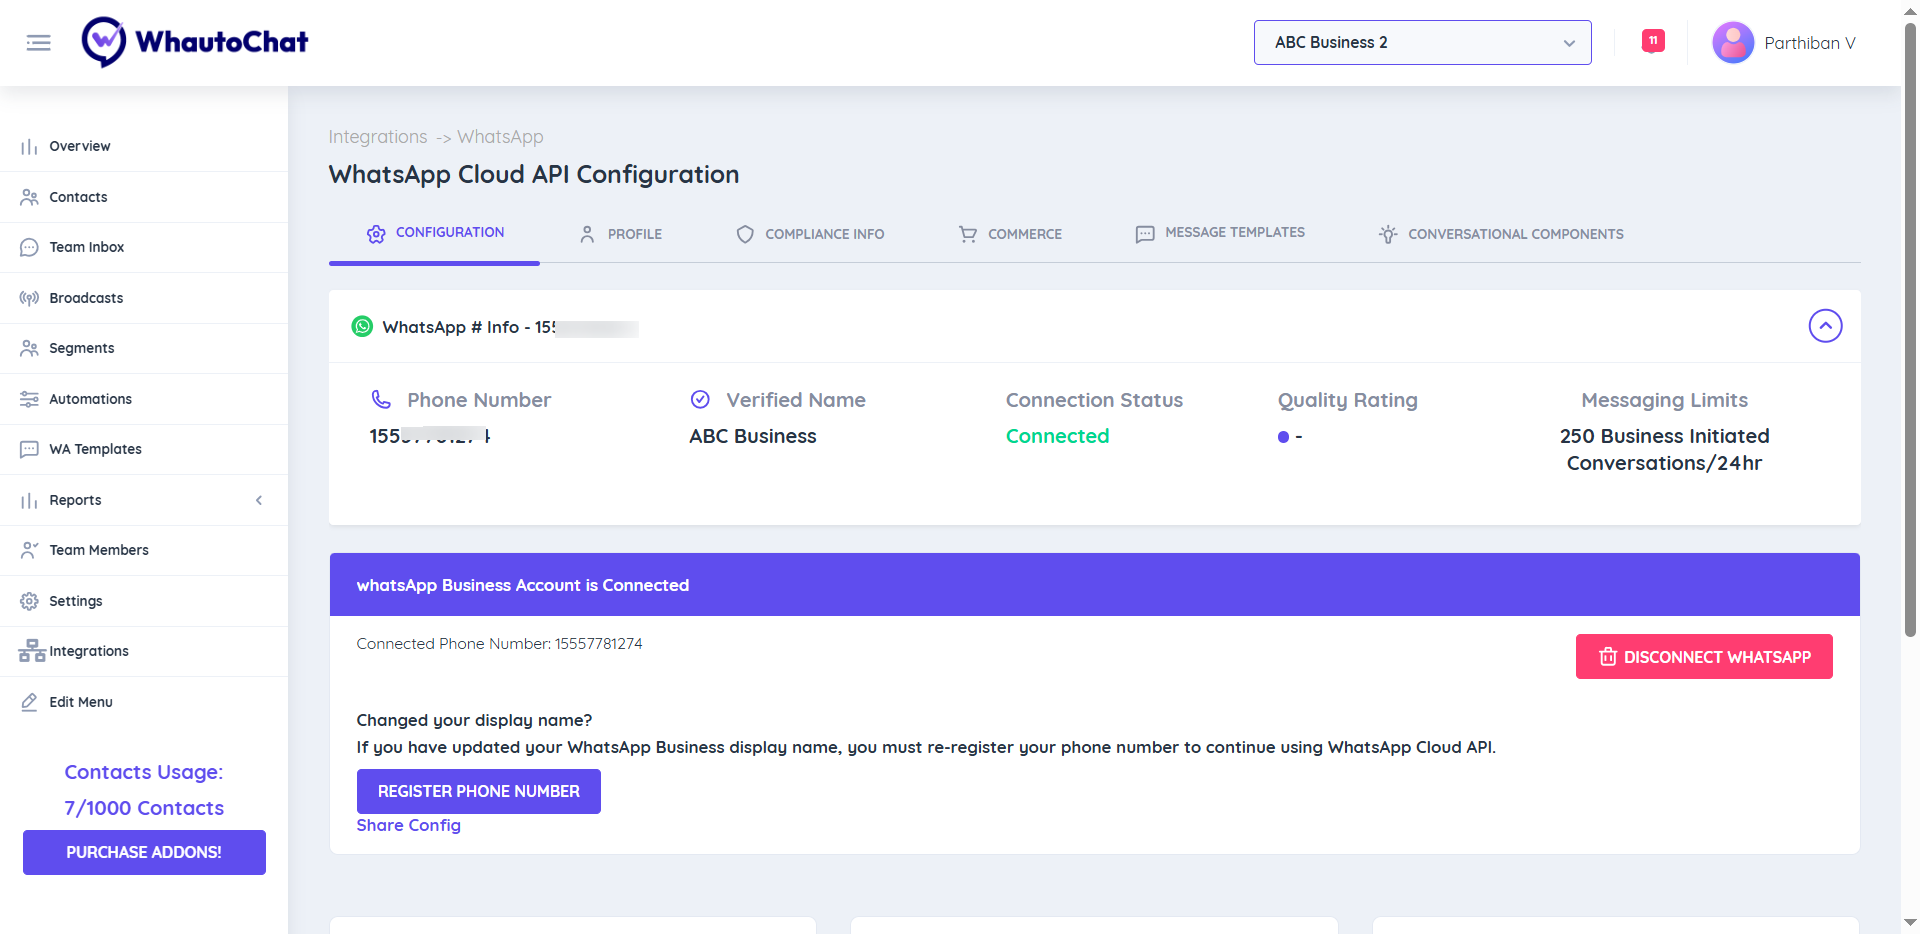Screen dimensions: 1920x934
Task: Click the '7/1000 Contacts' usage text
Action: (x=144, y=808)
